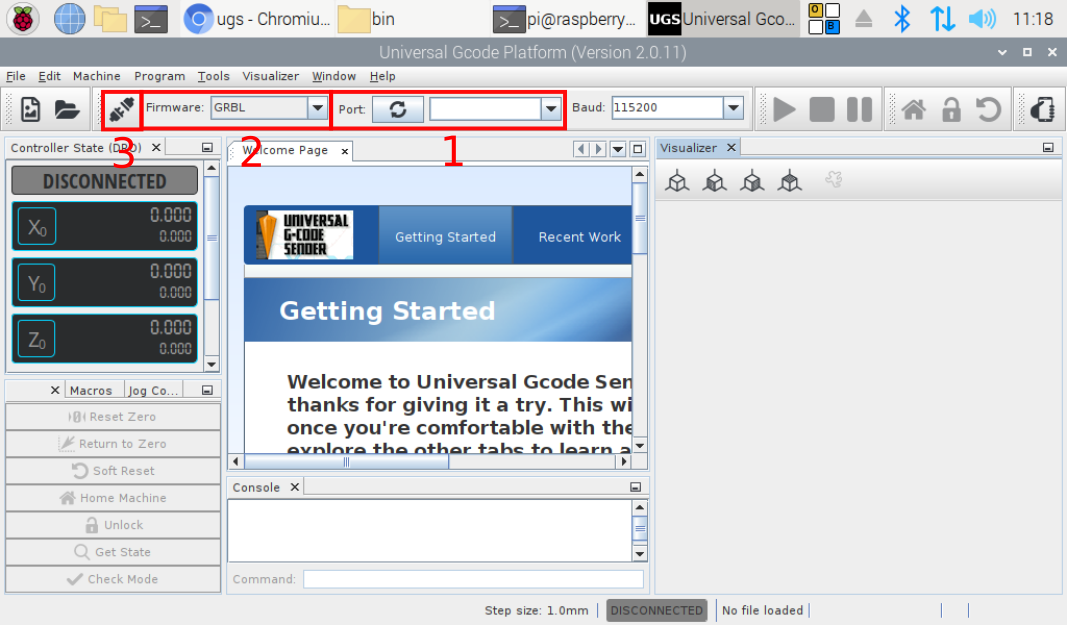Click the Z0 axis zero button
1067x625 pixels.
pyautogui.click(x=37, y=339)
